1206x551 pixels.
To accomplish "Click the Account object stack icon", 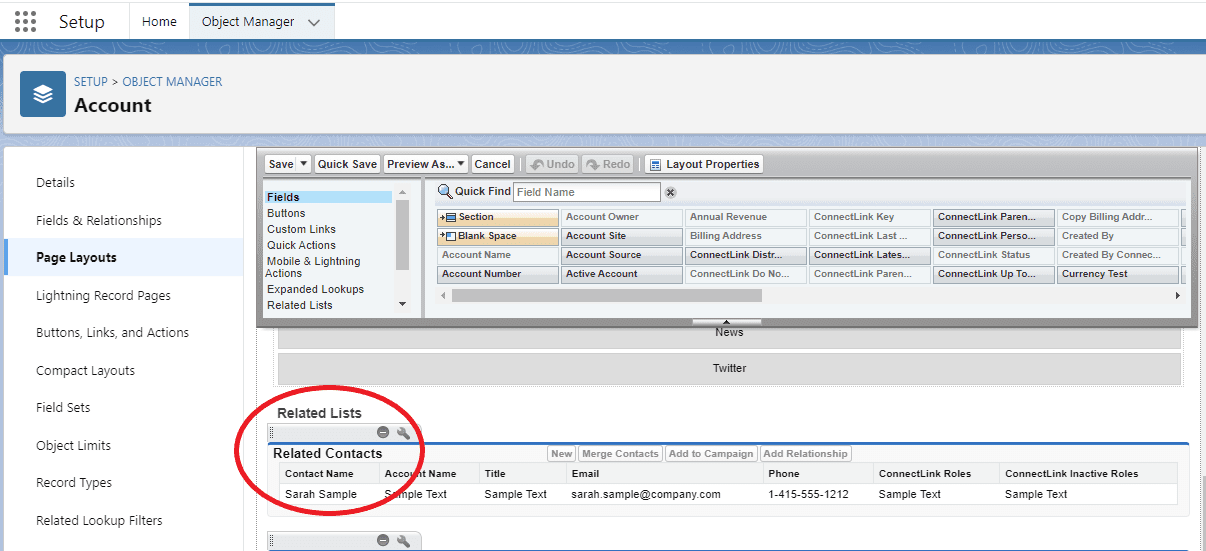I will (43, 94).
